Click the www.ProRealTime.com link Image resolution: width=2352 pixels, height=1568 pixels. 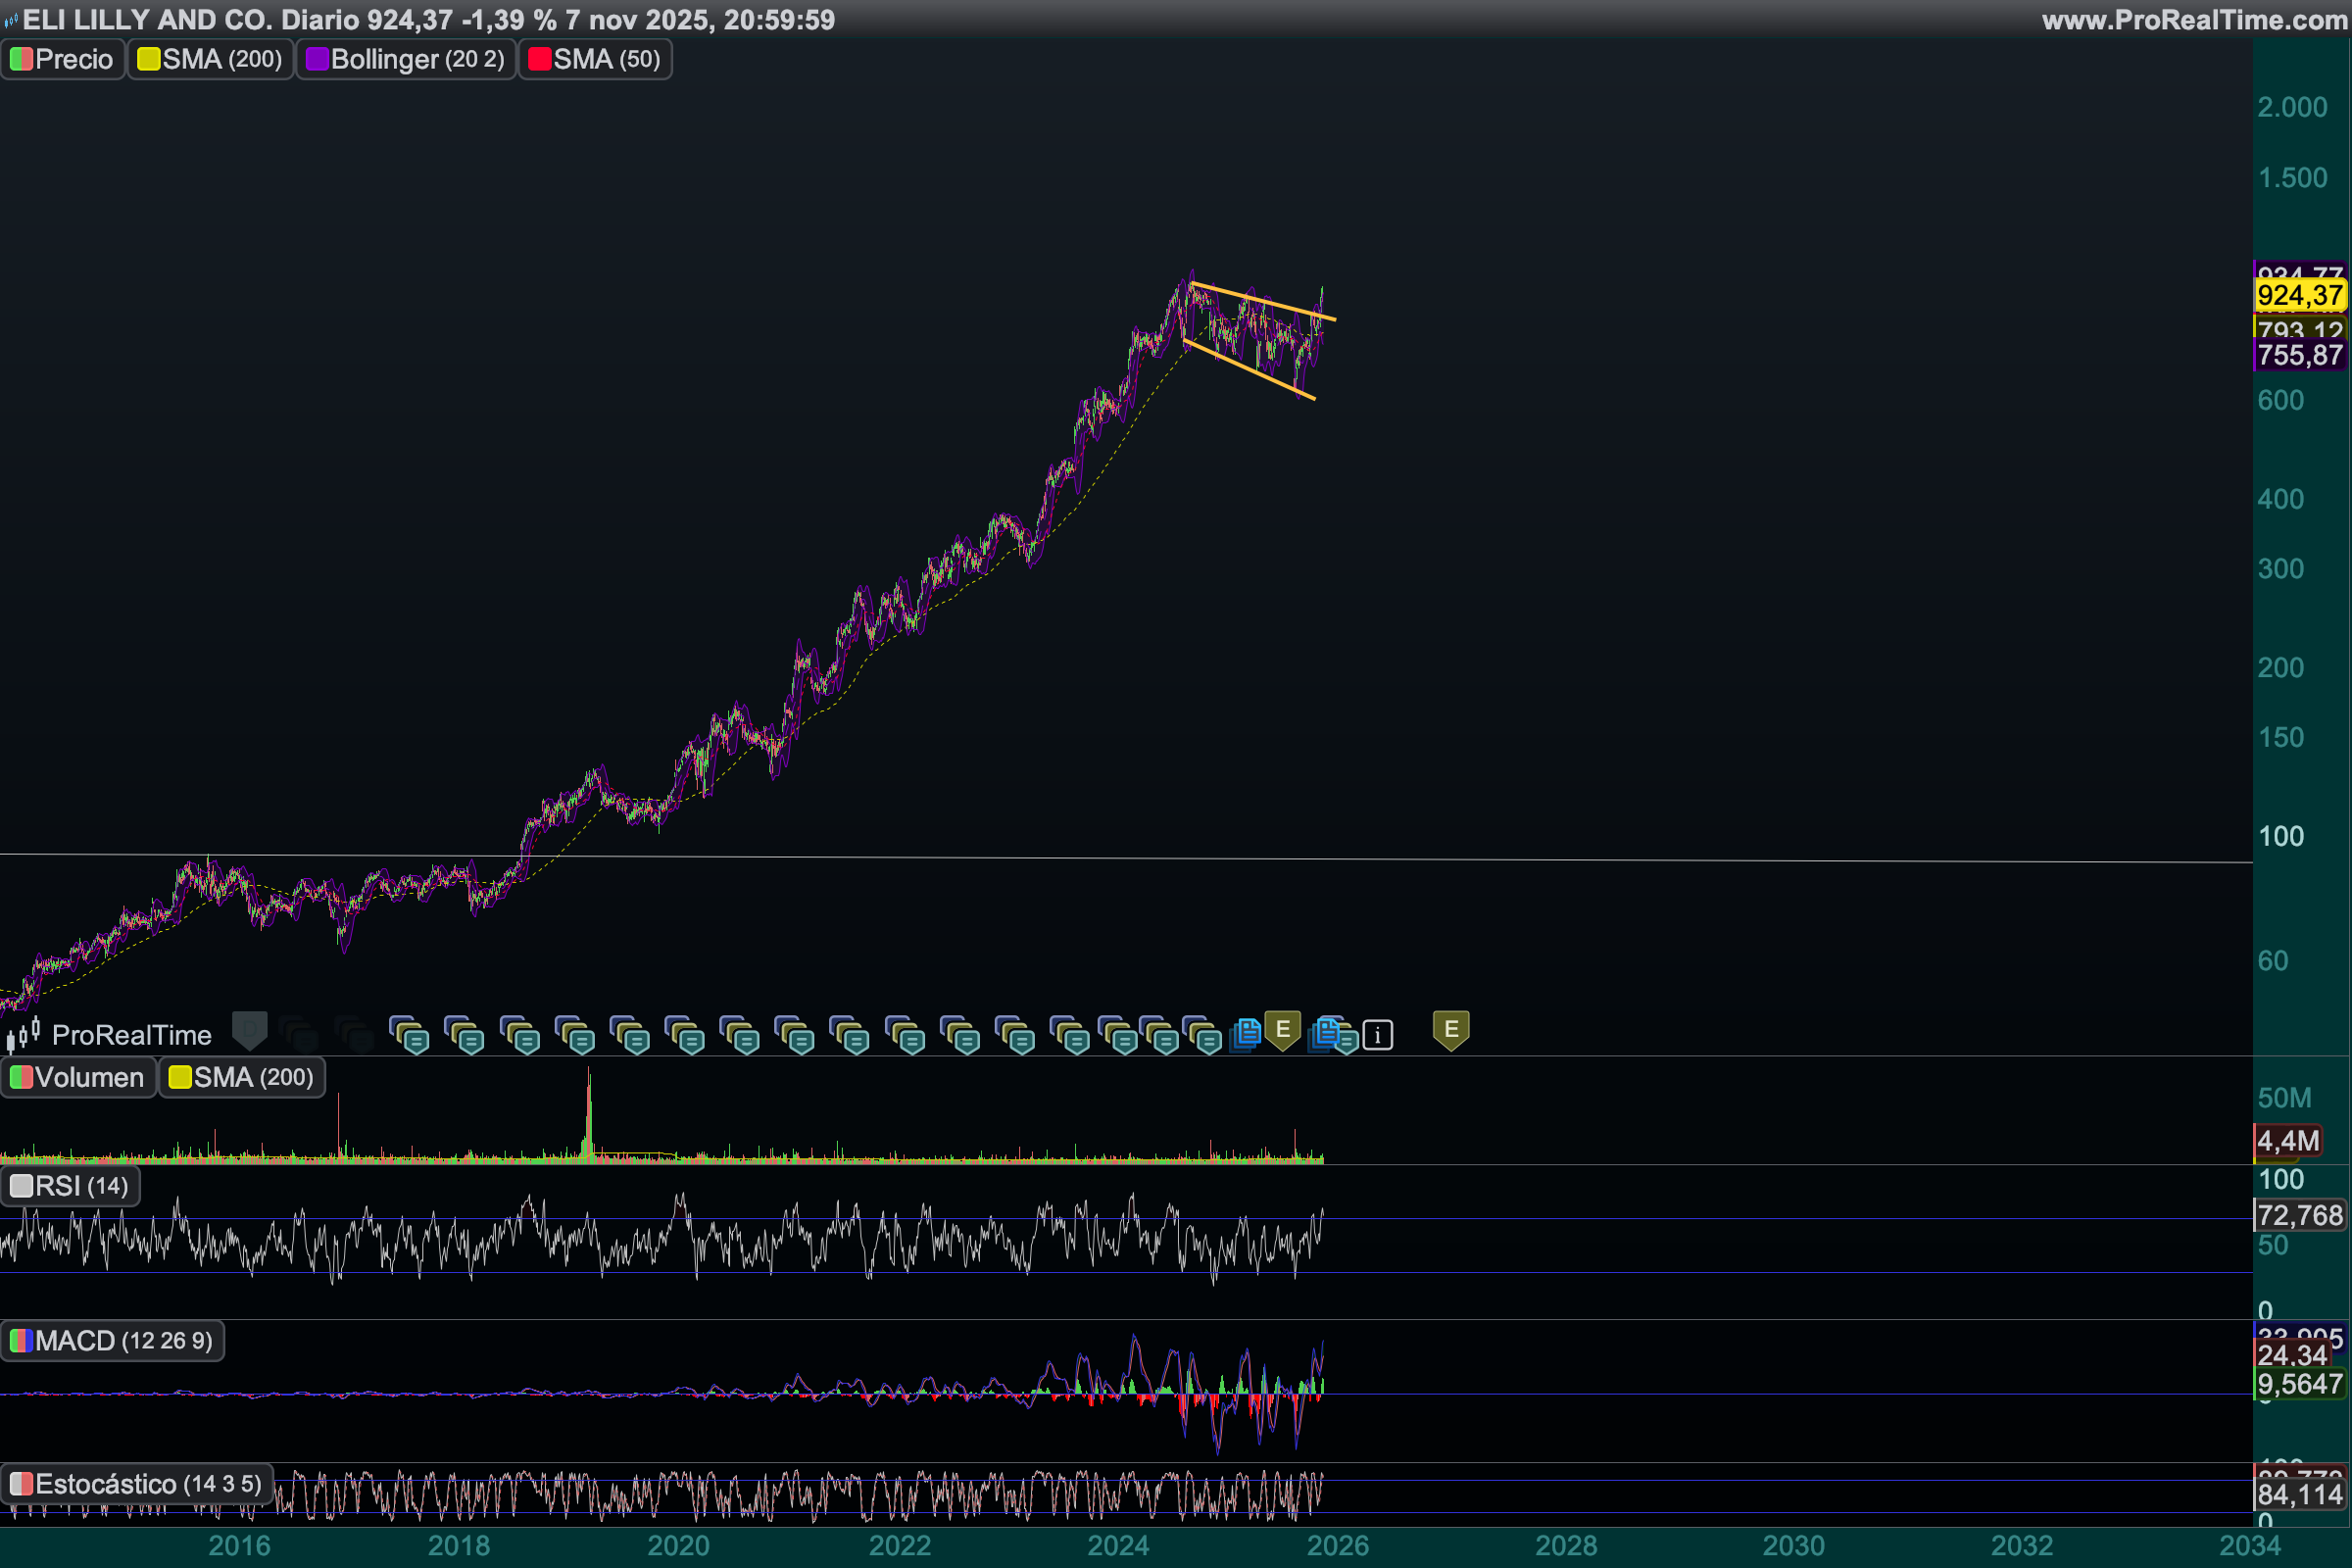point(2194,19)
